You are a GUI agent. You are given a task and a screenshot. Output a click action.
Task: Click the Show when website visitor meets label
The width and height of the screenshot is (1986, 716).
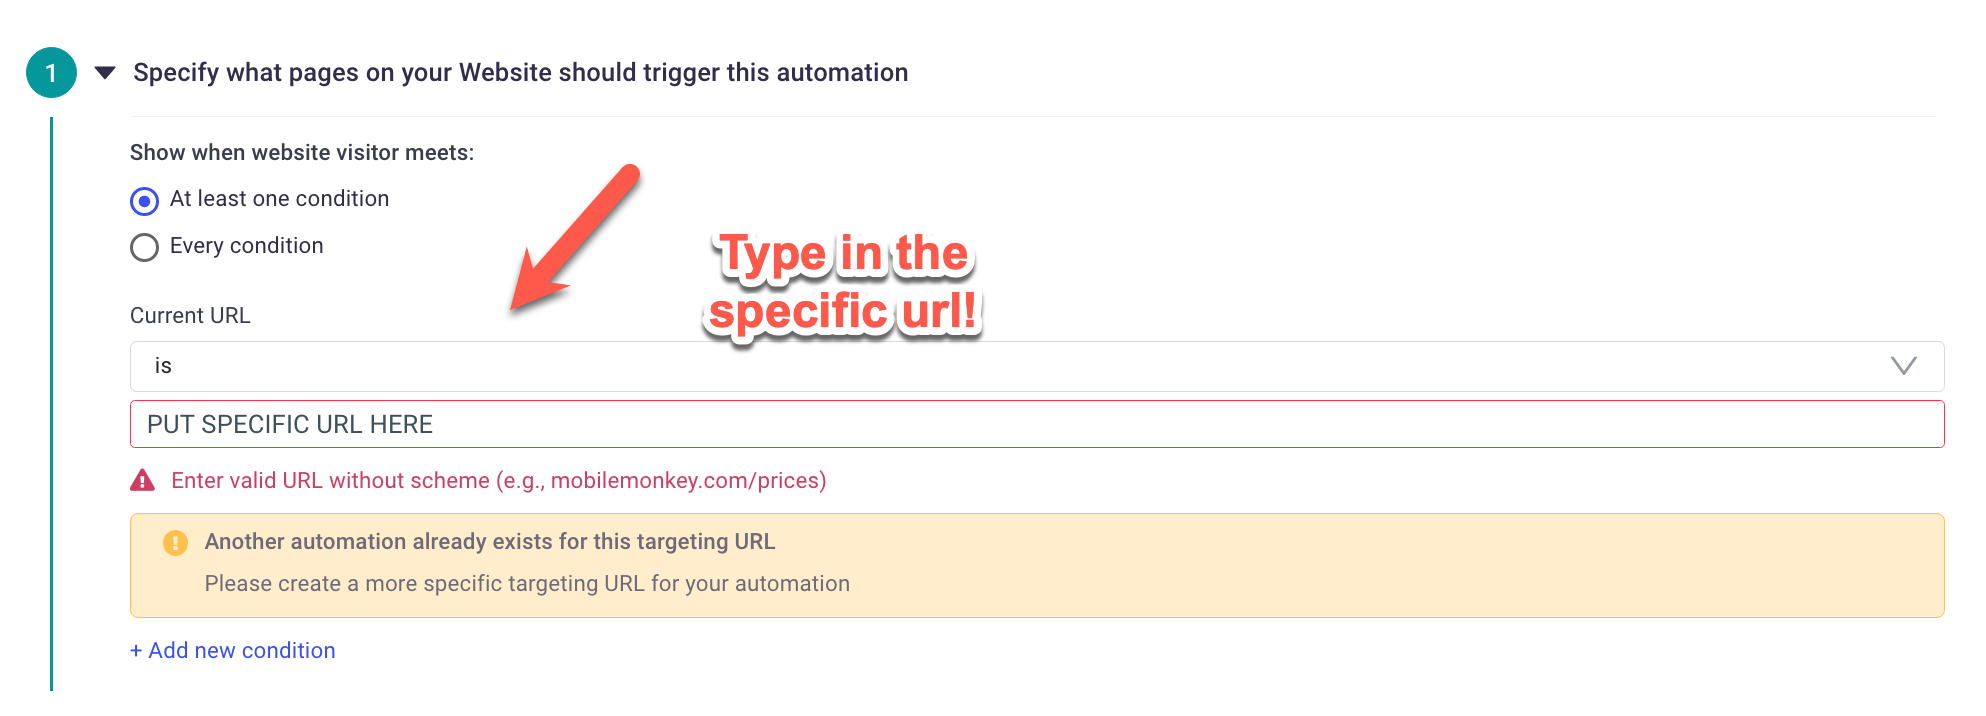[302, 152]
